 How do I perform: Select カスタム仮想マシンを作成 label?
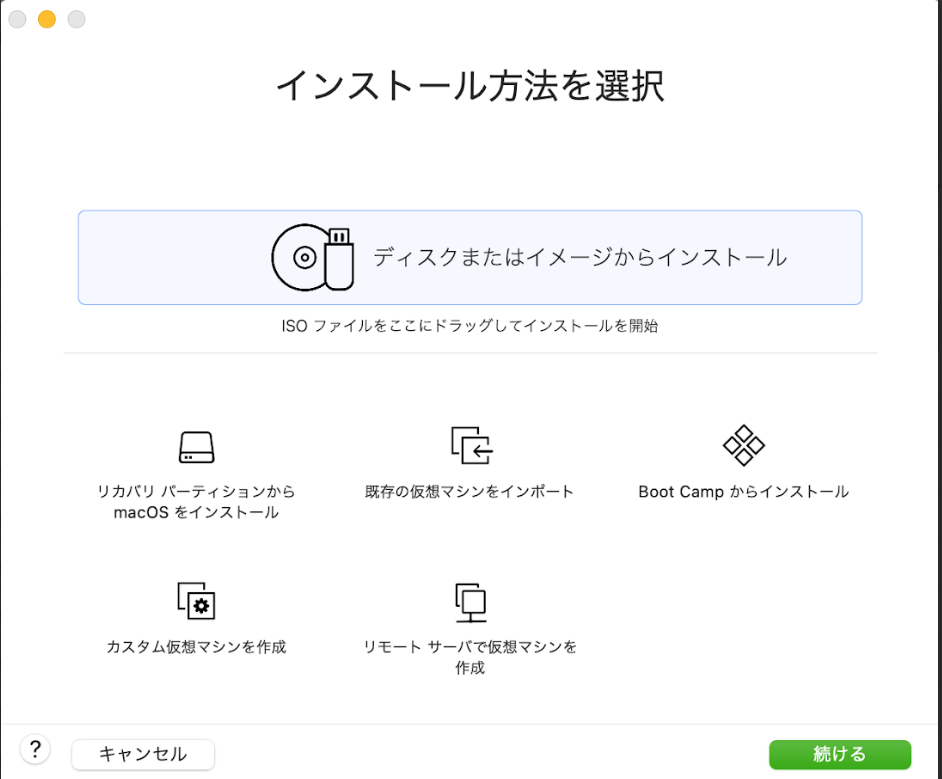point(196,647)
